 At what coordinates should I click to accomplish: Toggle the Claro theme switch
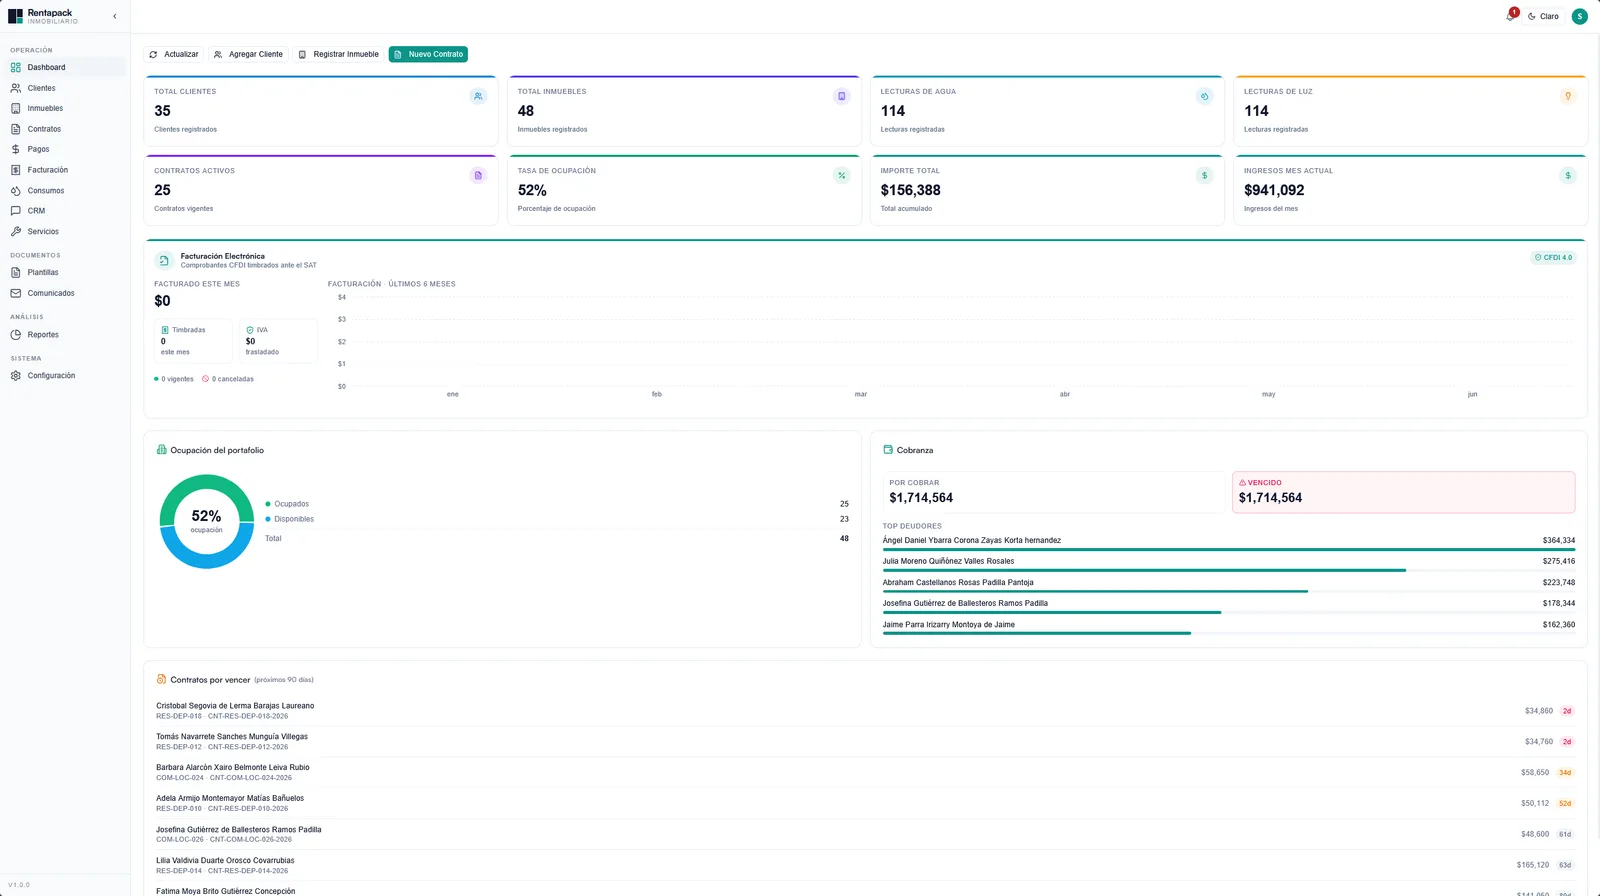coord(1543,16)
